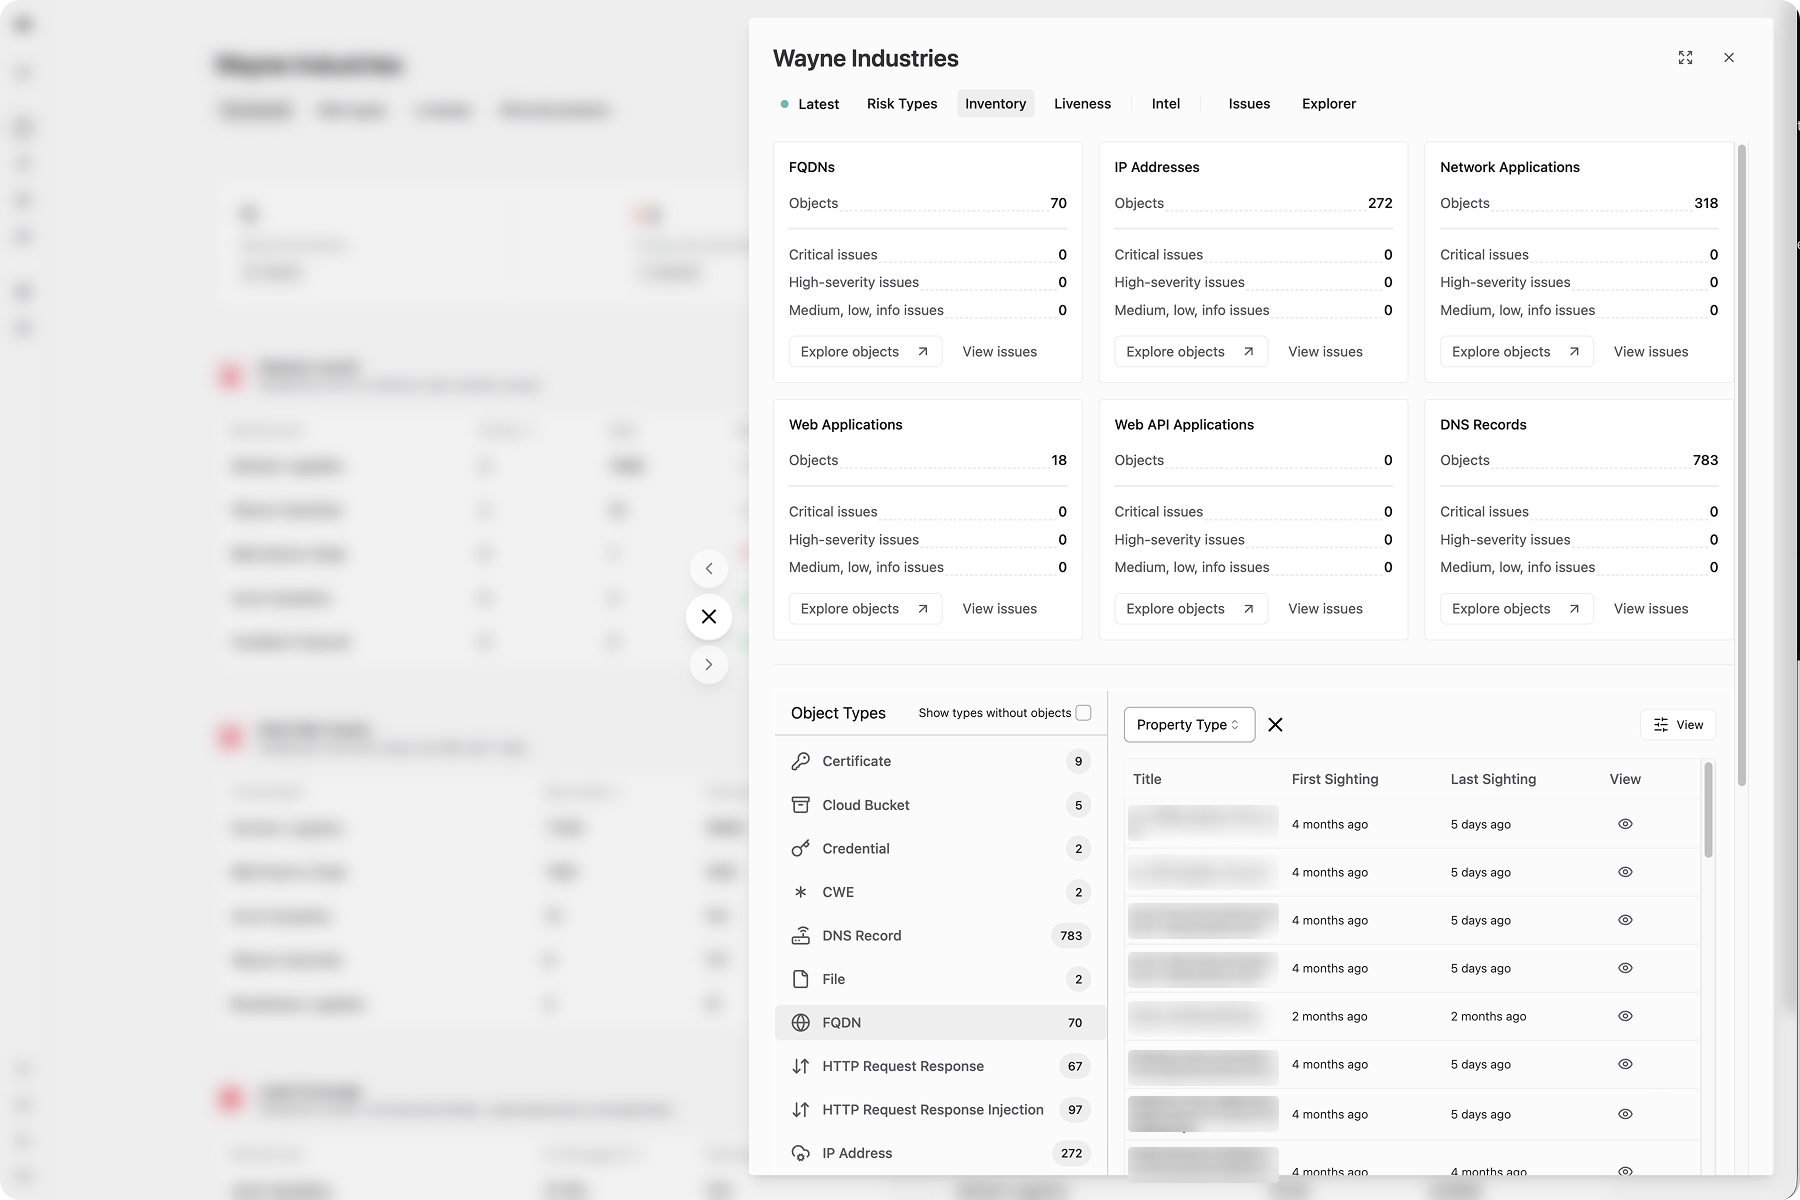
Task: Click the eye icon in first table row
Action: (1625, 824)
